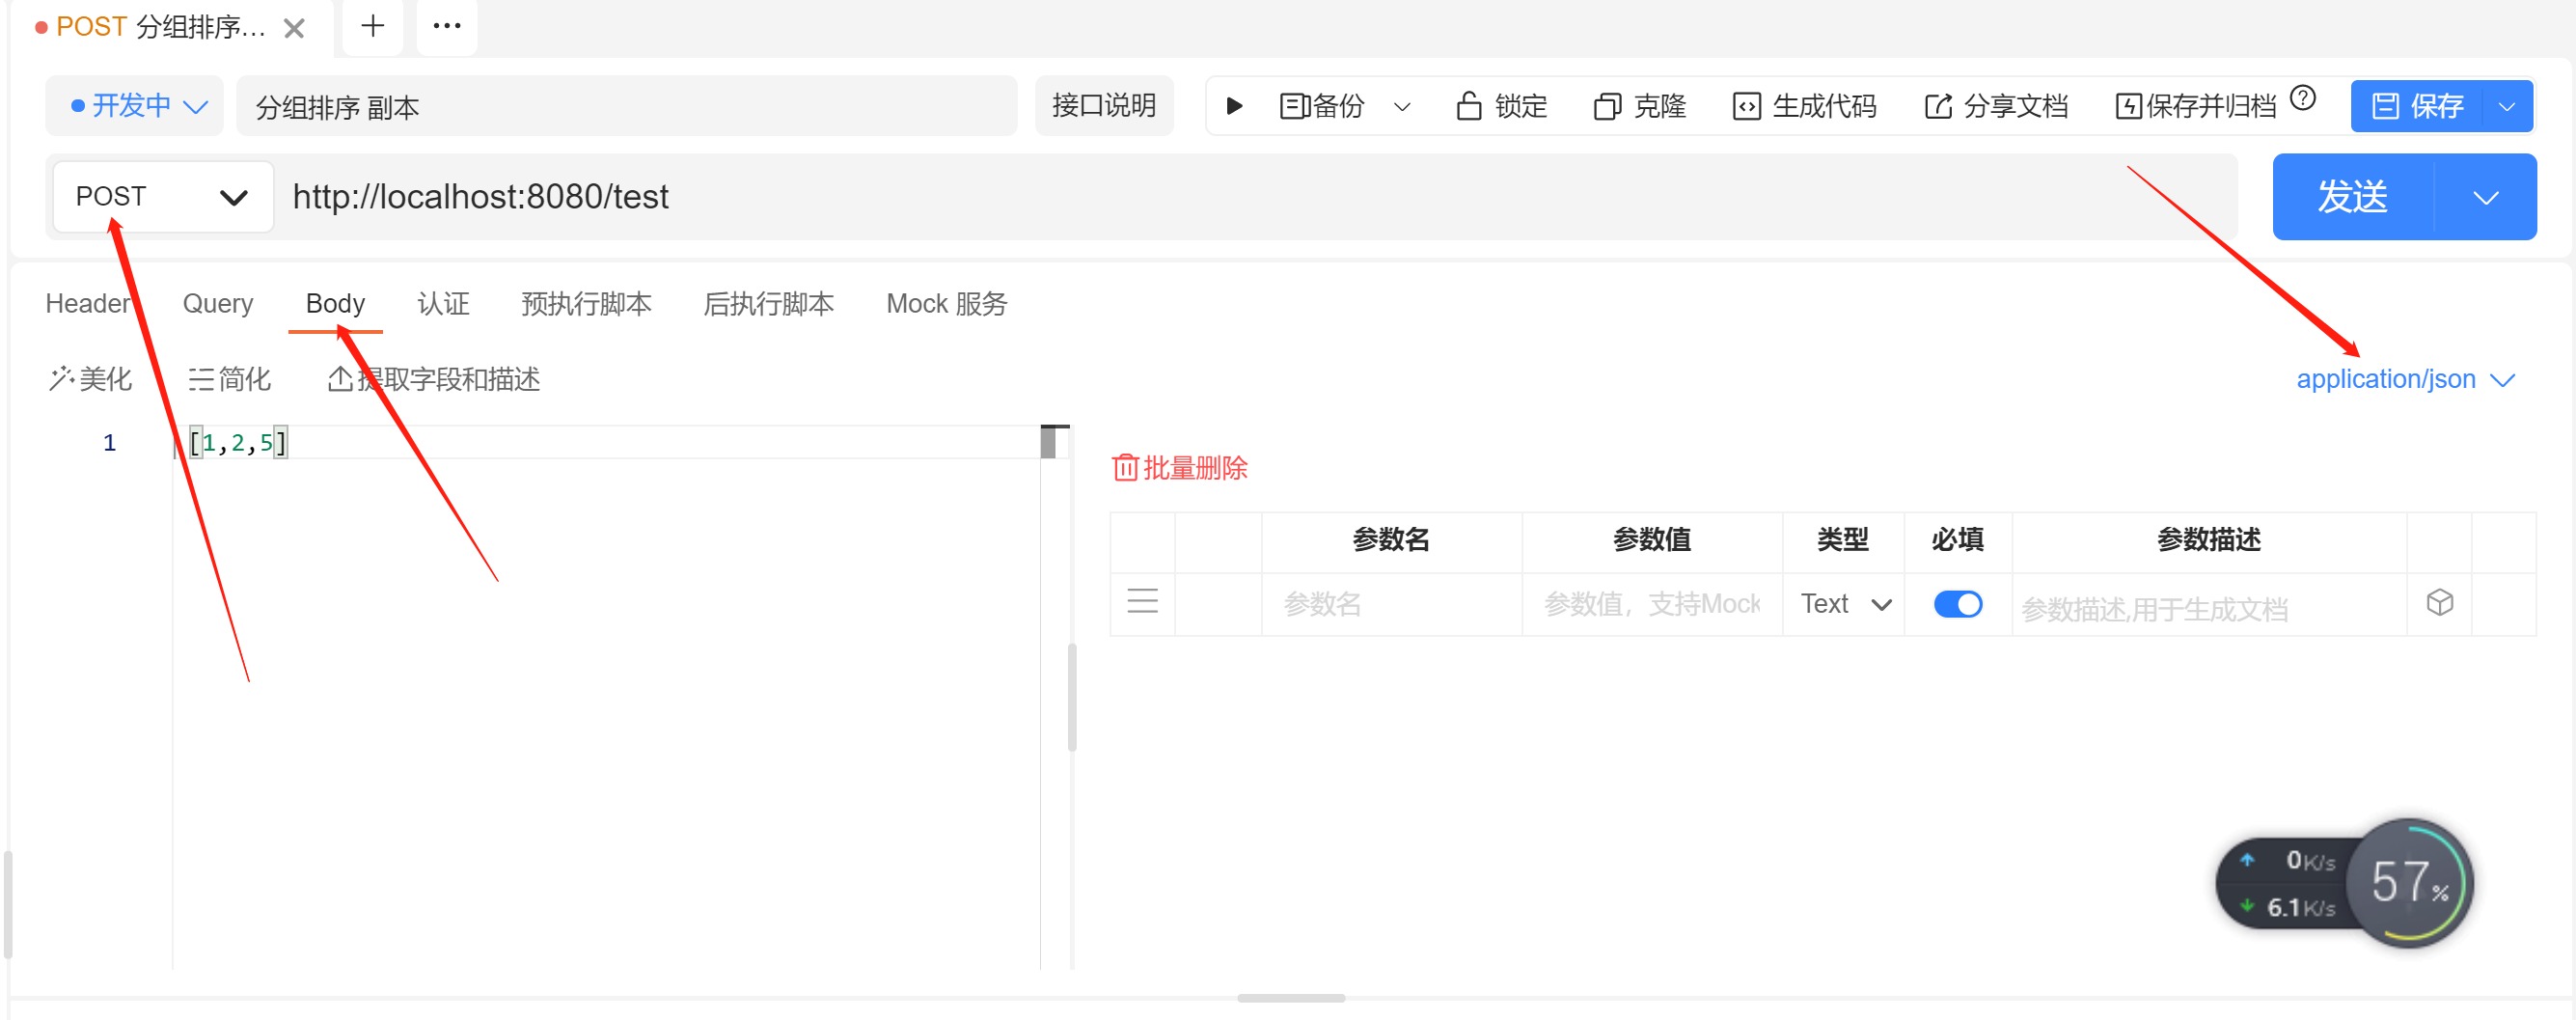2576x1020 pixels.
Task: Open a new request tab with plus
Action: pyautogui.click(x=373, y=26)
